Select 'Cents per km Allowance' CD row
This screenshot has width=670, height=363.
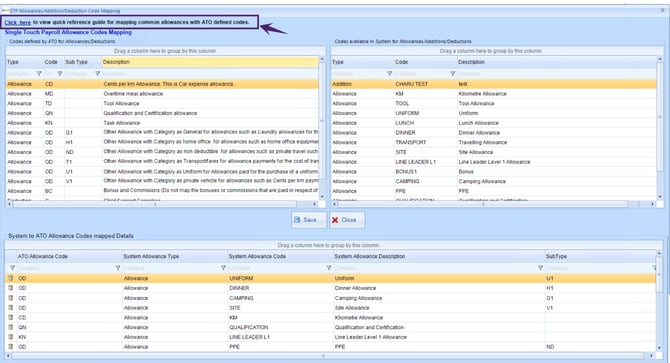[162, 84]
